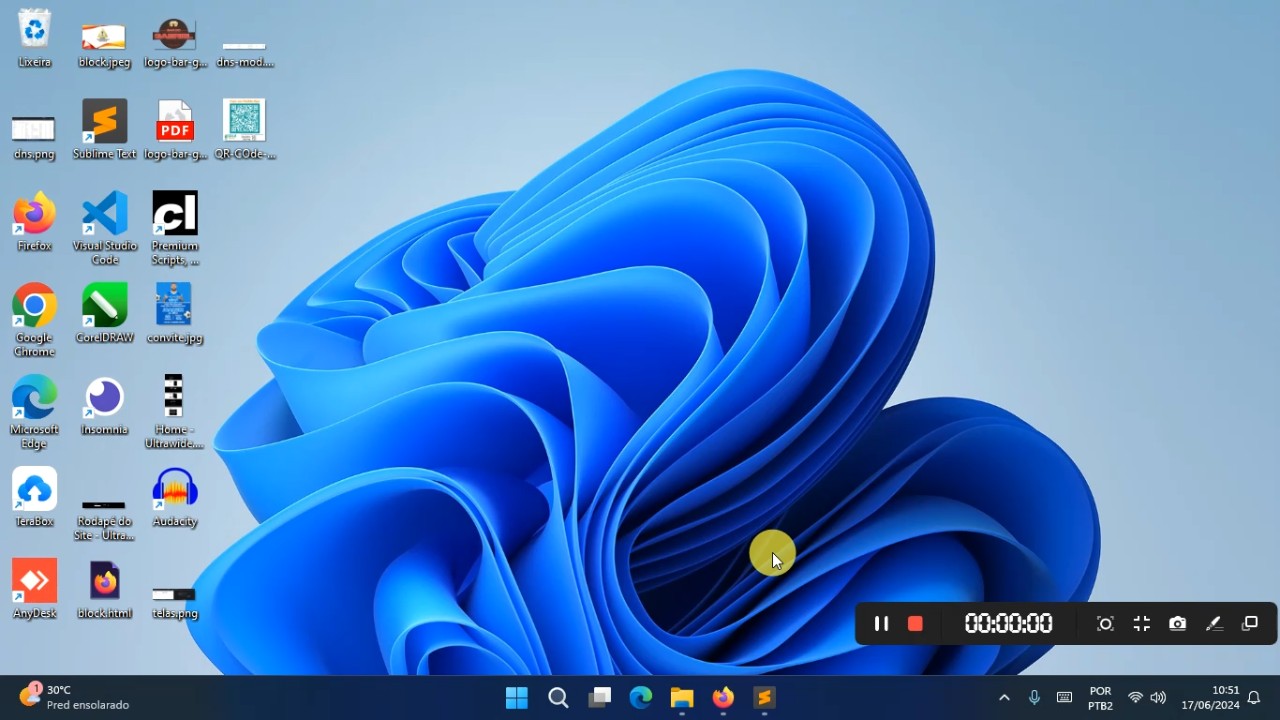Open the pen annotation tool in recorder
Viewport: 1280px width, 720px height.
click(1214, 624)
